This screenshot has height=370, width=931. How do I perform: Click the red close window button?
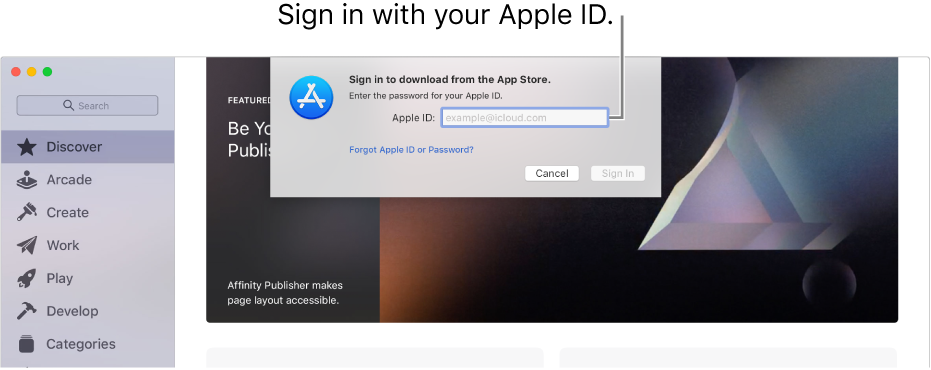[x=16, y=71]
